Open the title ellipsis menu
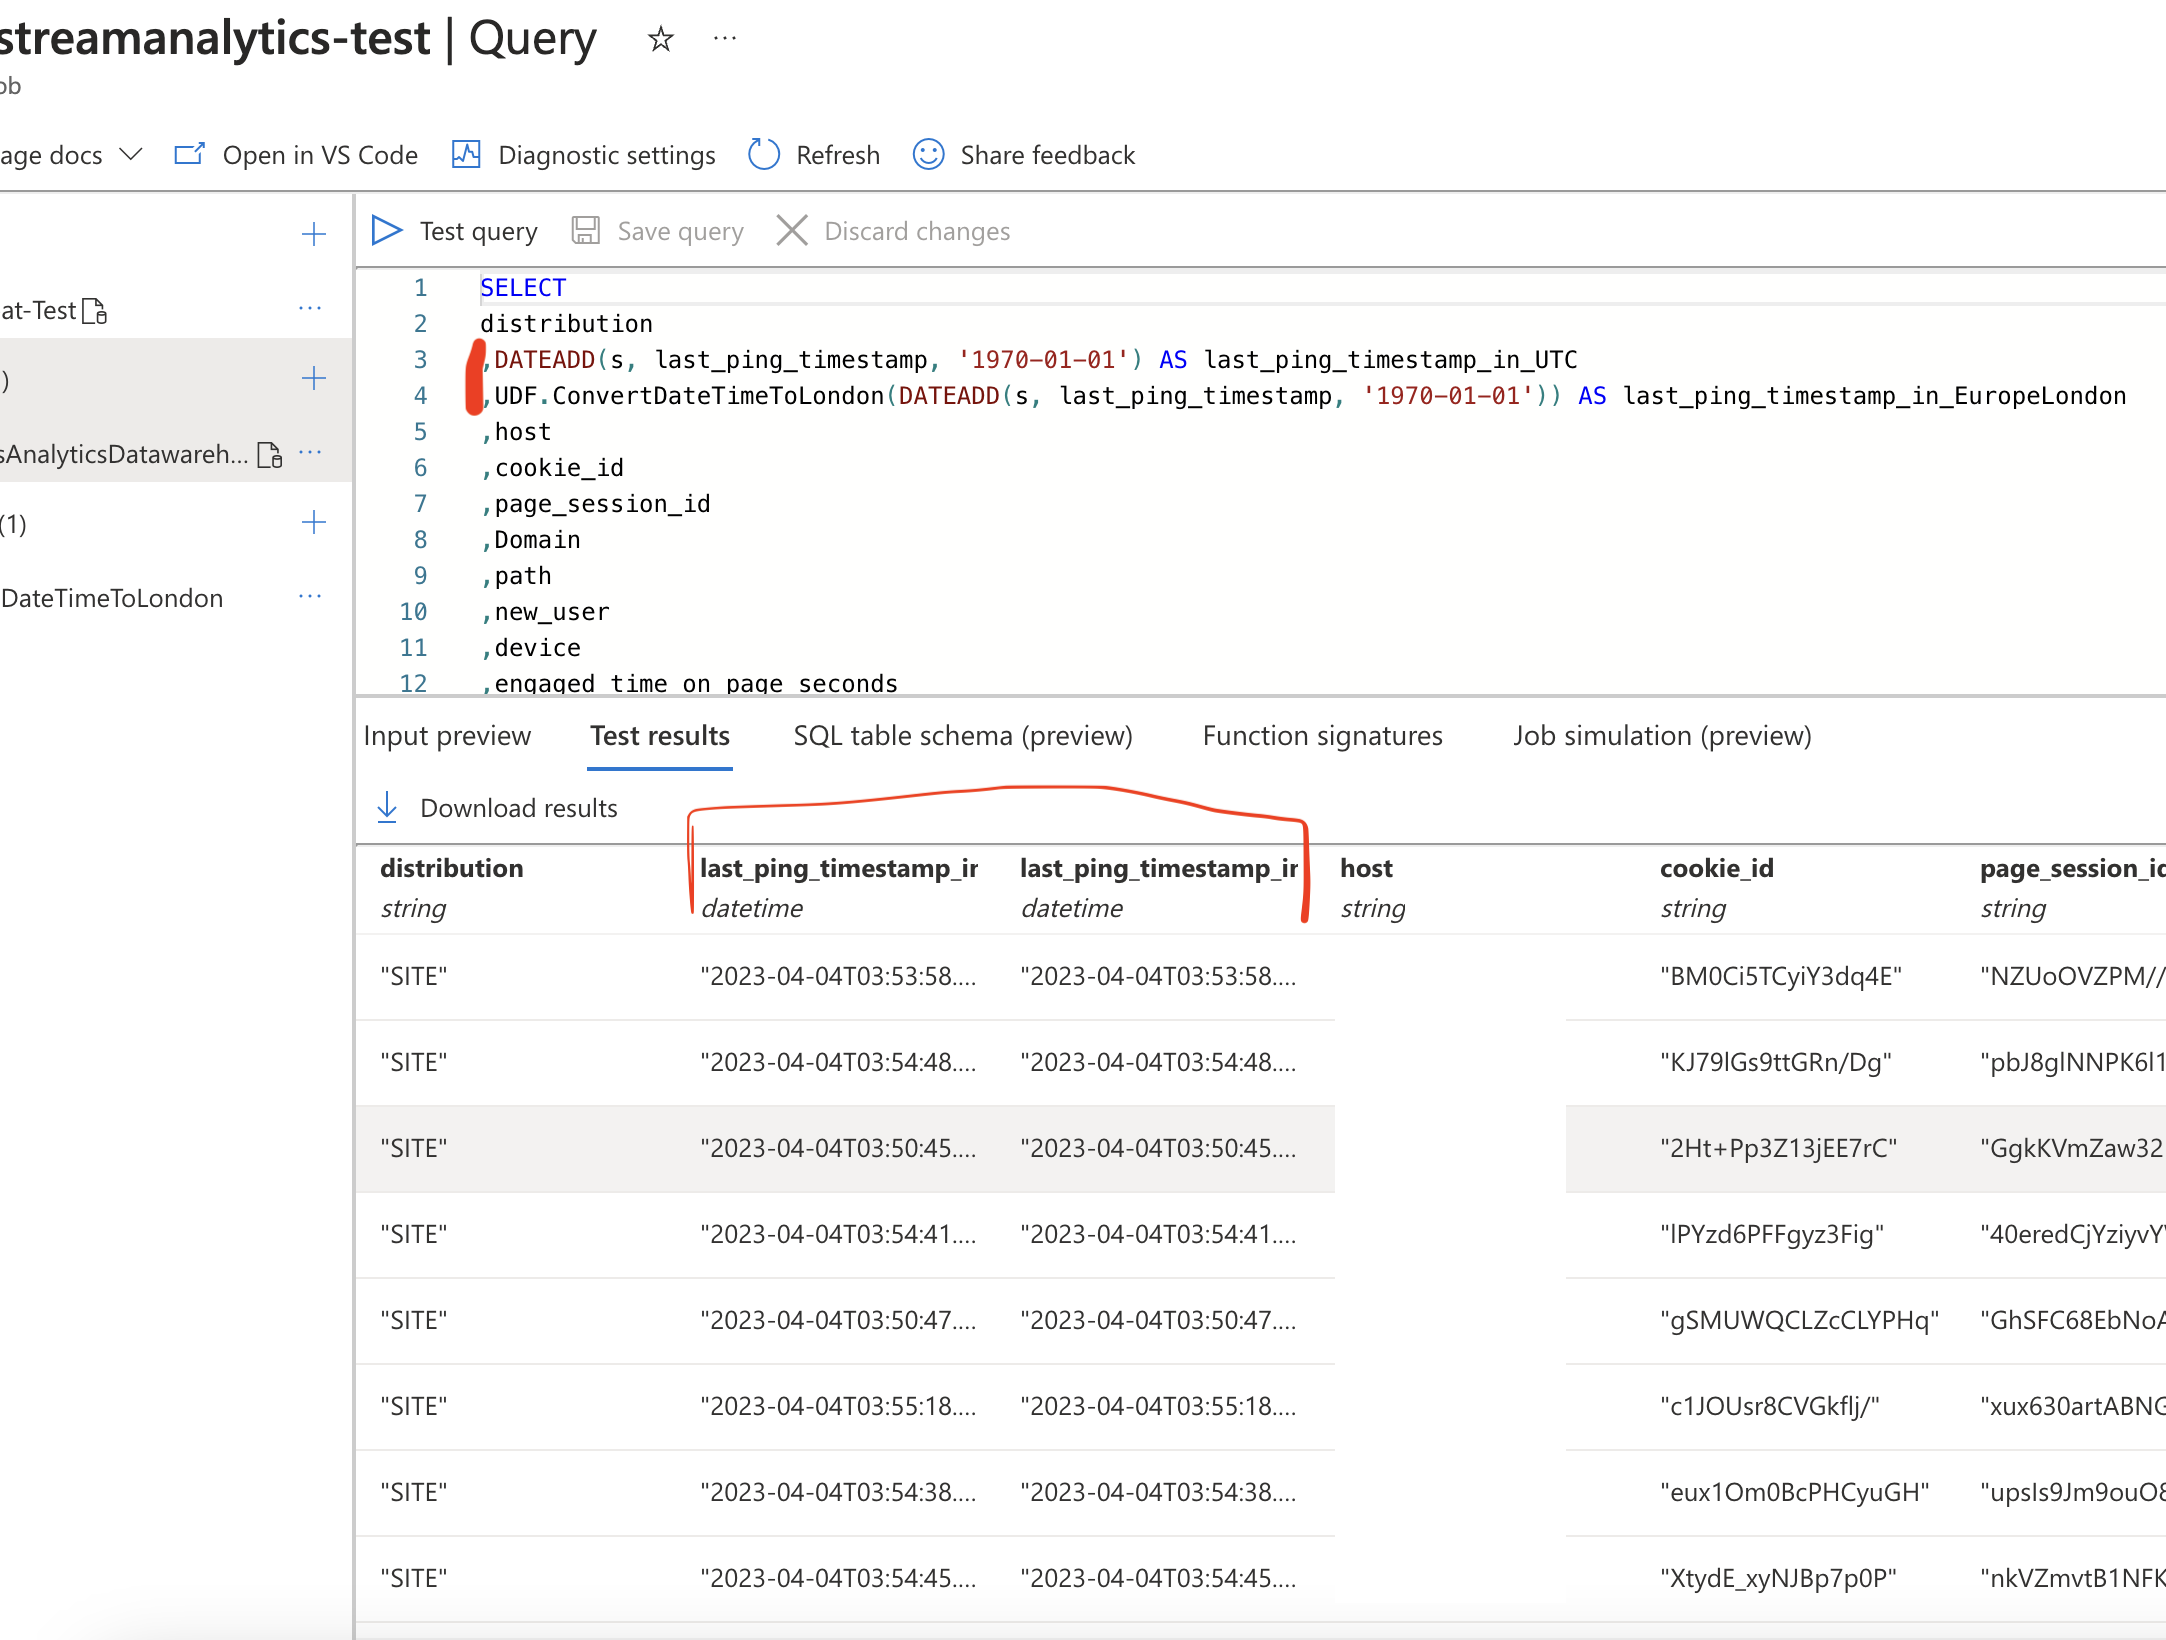The height and width of the screenshot is (1640, 2166). pos(724,39)
